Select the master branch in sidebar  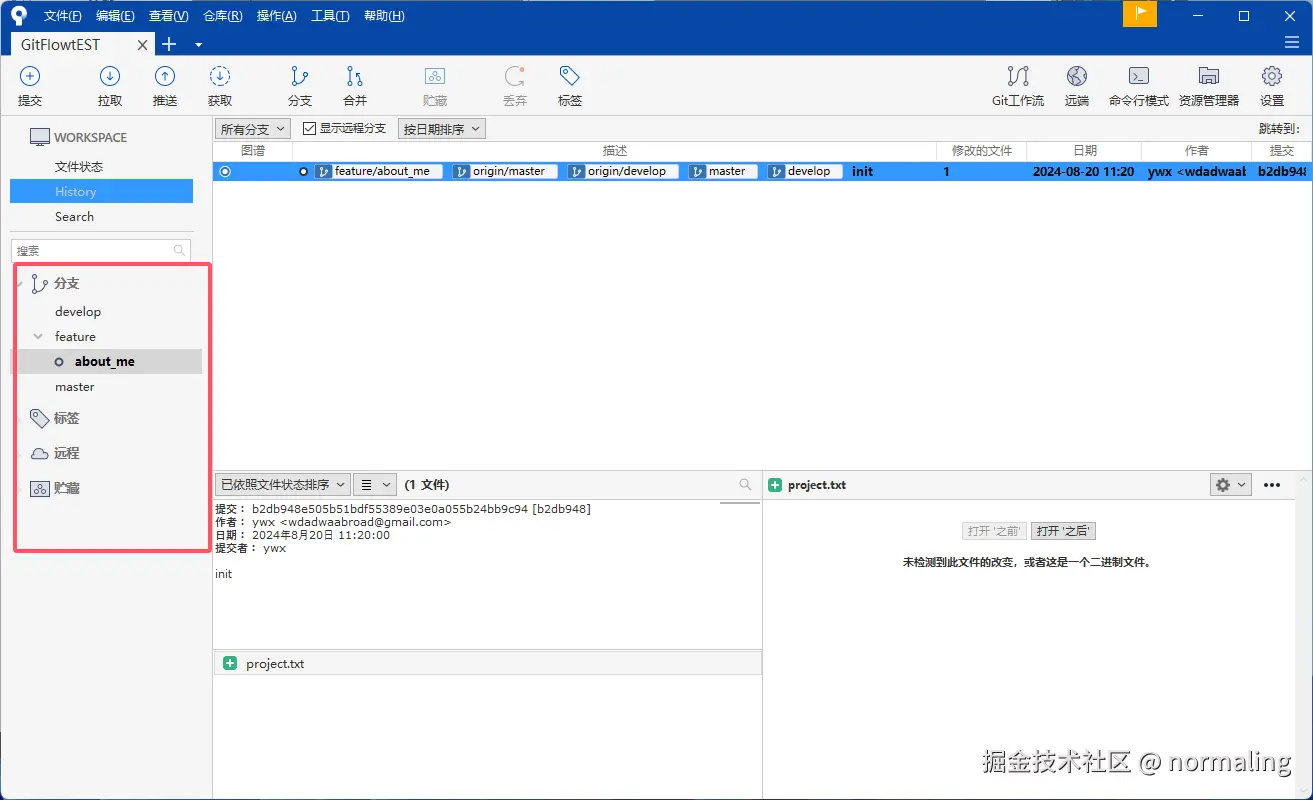(x=75, y=387)
